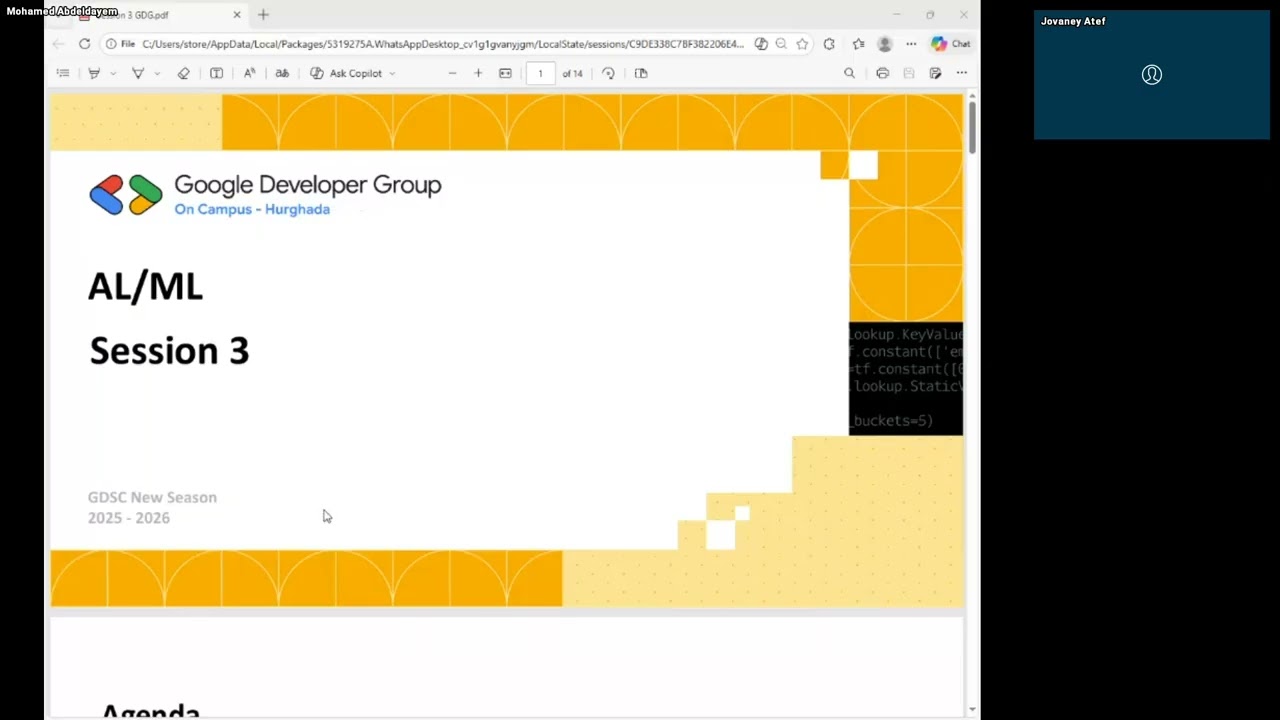
Task: Expand the Draw tool options dropdown
Action: point(157,73)
